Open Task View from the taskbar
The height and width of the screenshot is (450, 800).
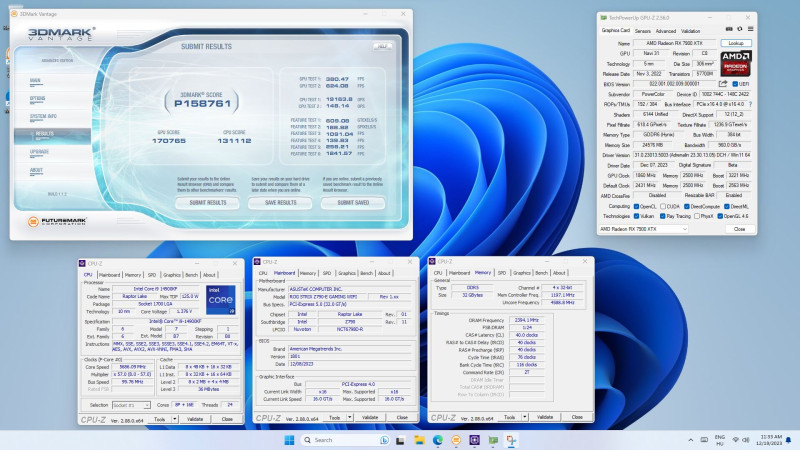(x=401, y=440)
